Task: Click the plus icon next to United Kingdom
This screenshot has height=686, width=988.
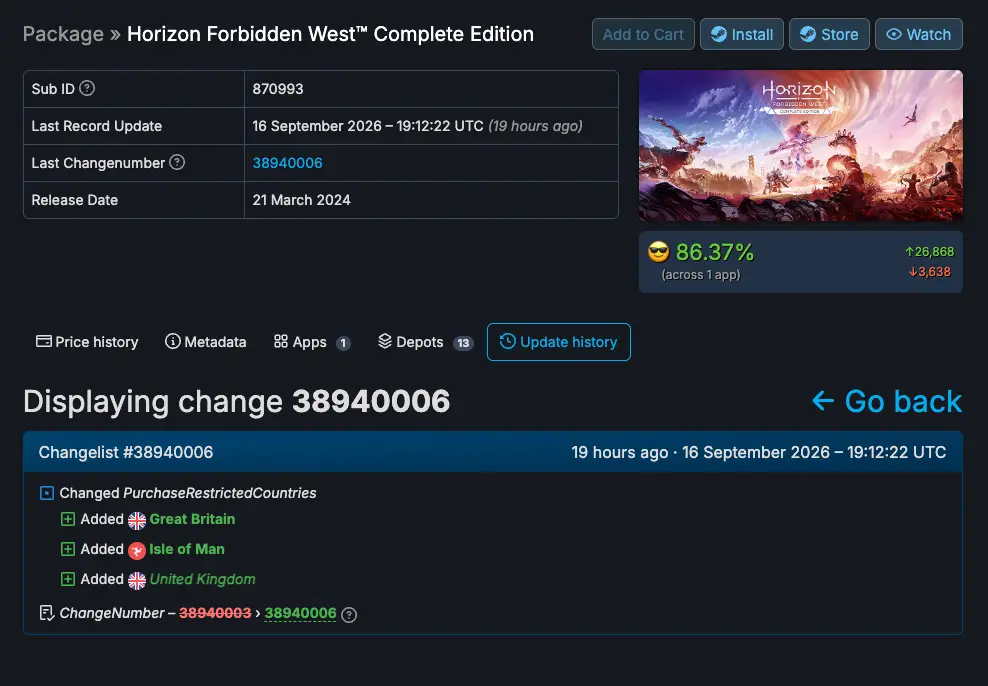Action: point(67,580)
